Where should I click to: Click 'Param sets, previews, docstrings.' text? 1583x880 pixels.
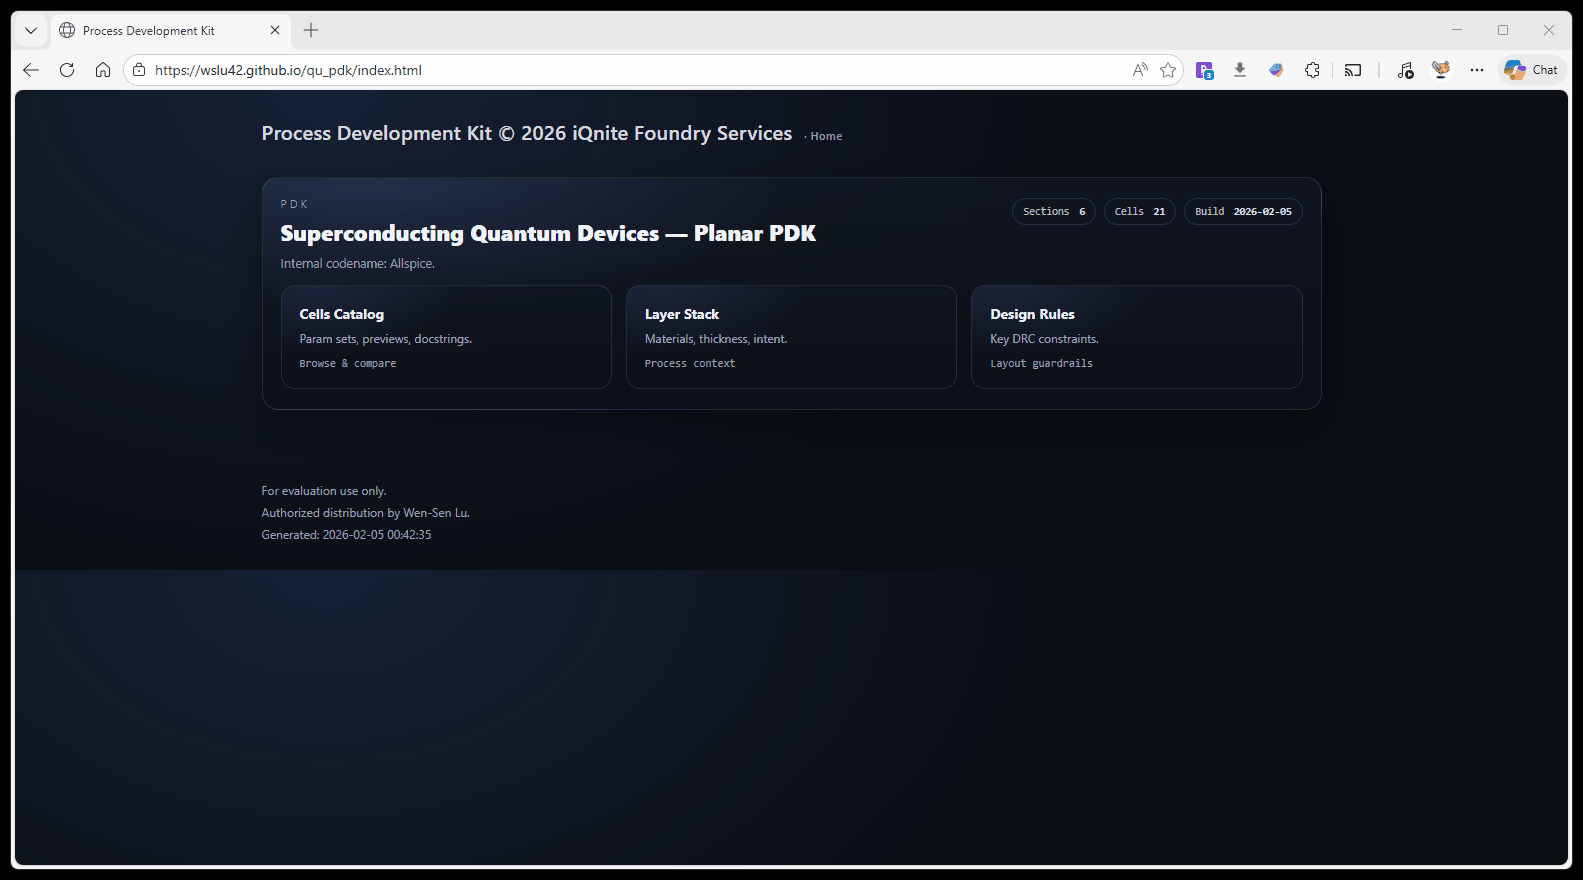385,339
